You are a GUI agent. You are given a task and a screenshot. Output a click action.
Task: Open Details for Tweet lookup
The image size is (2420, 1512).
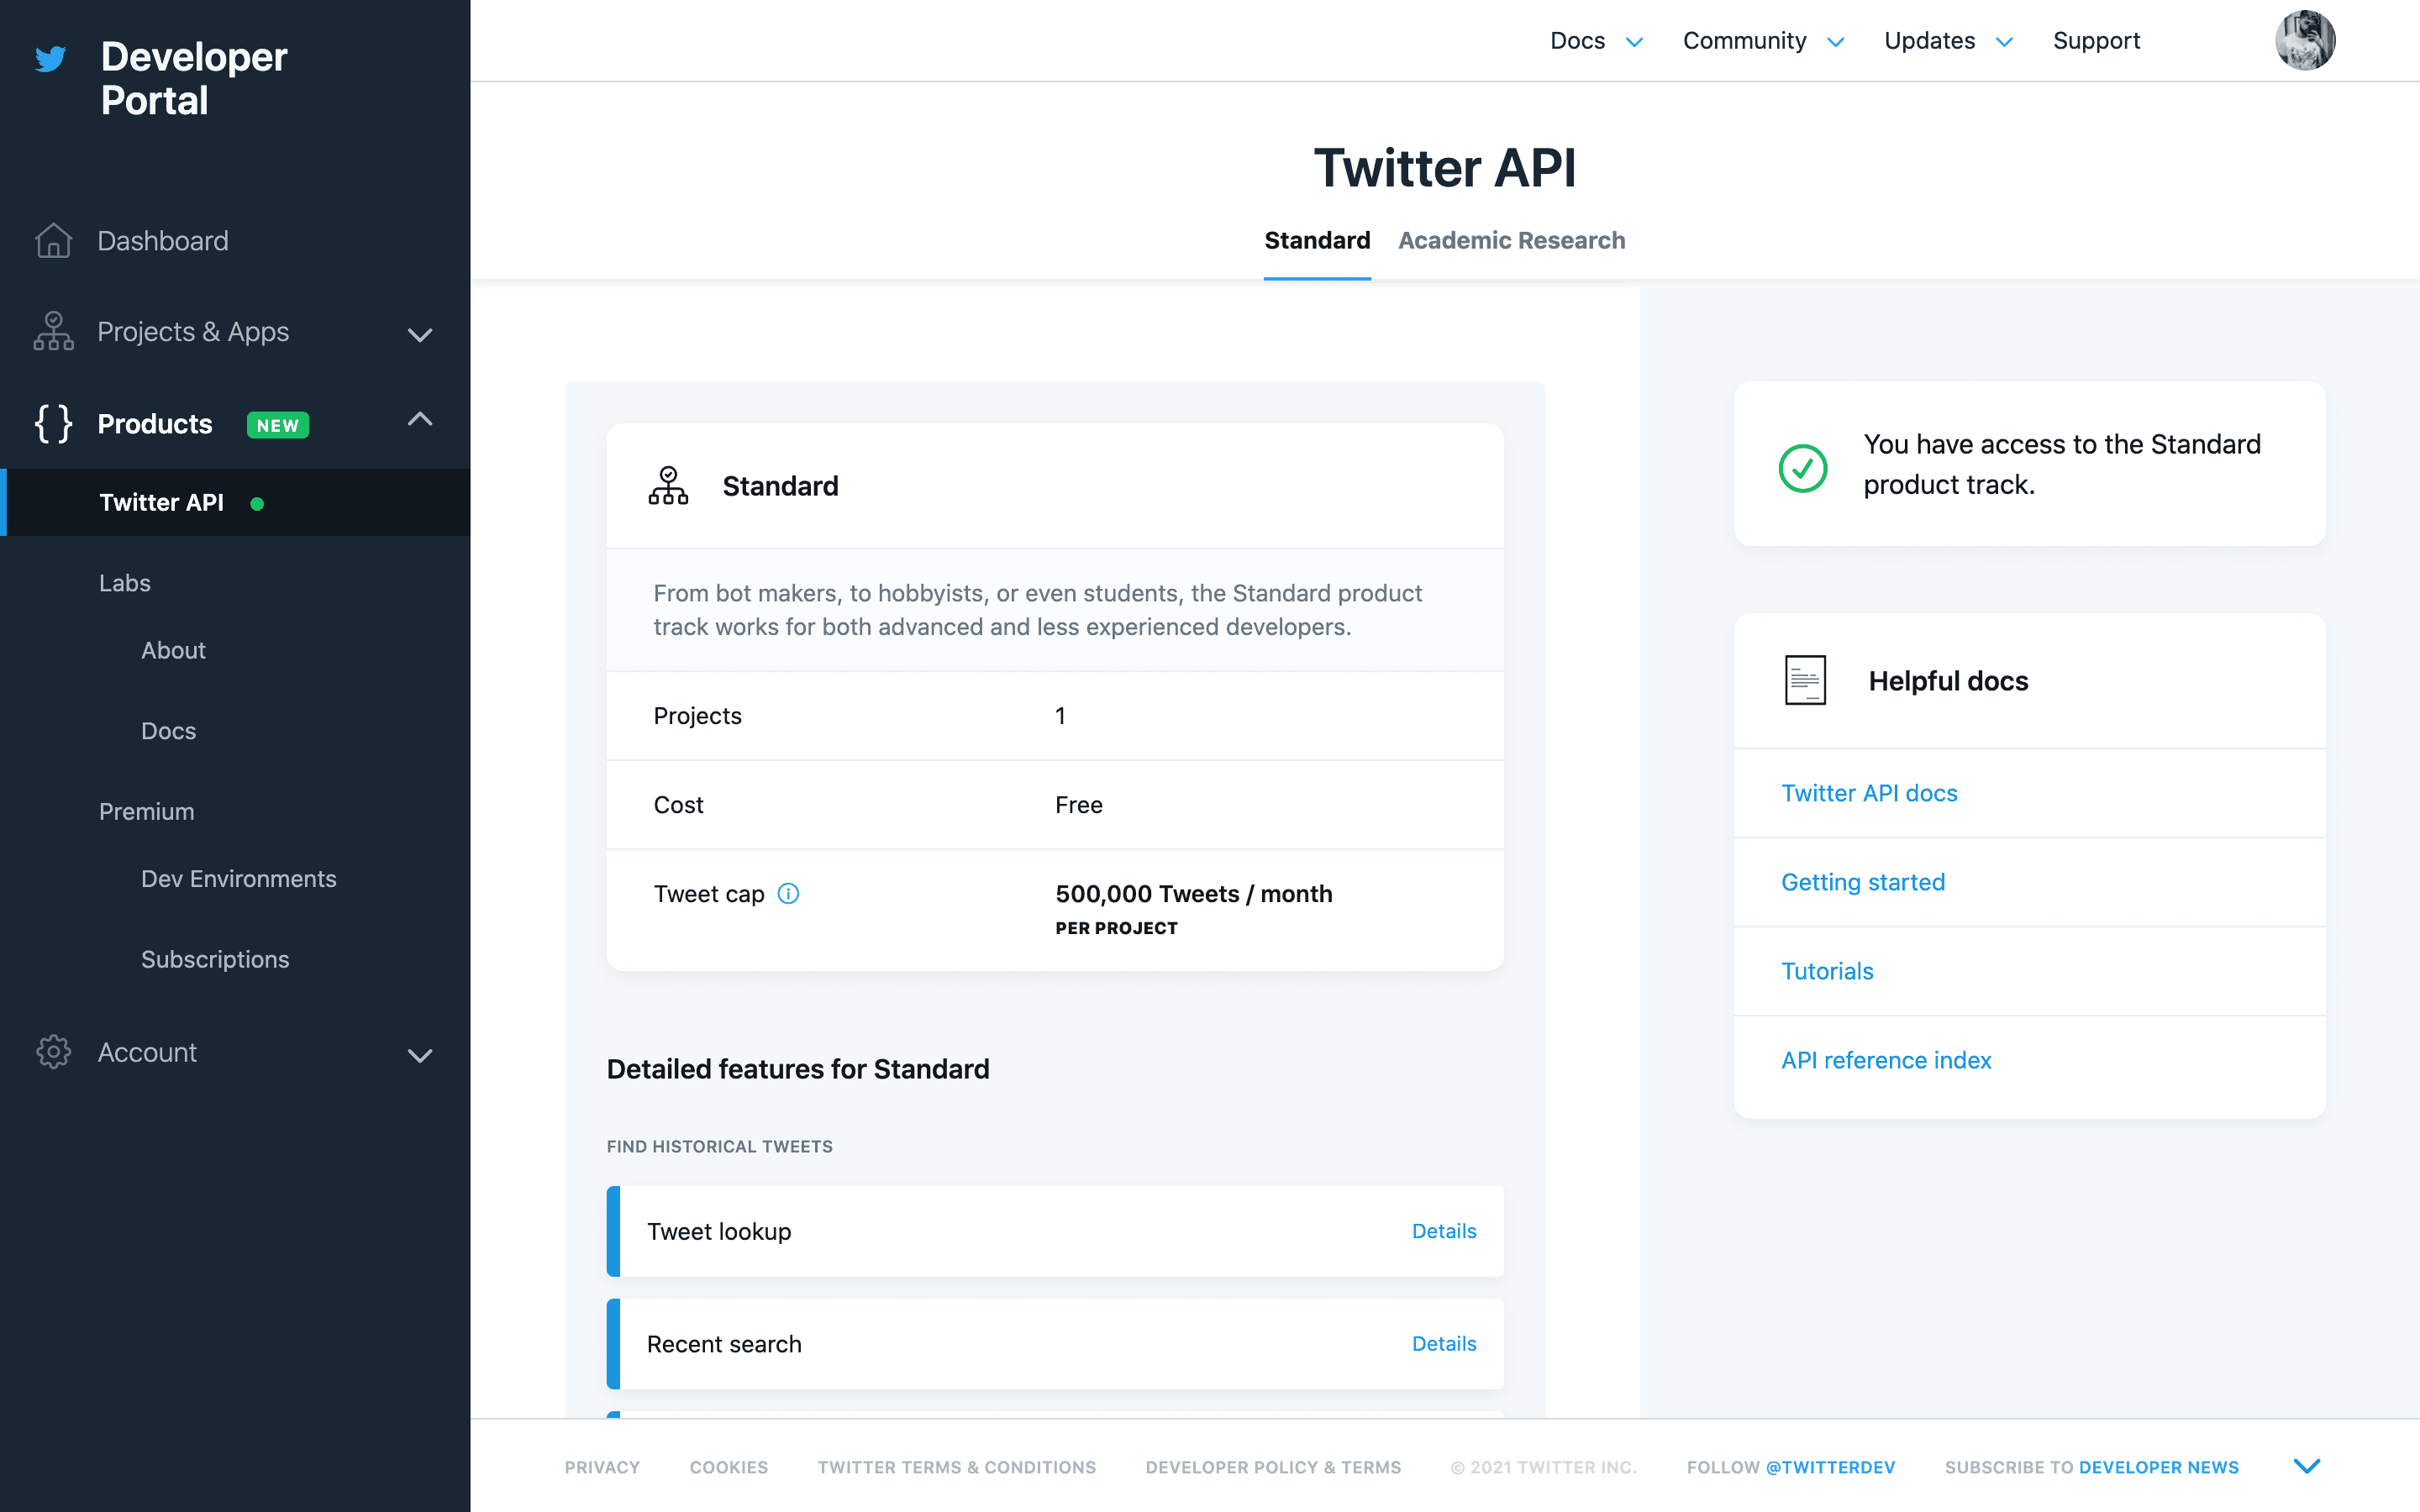pos(1443,1231)
